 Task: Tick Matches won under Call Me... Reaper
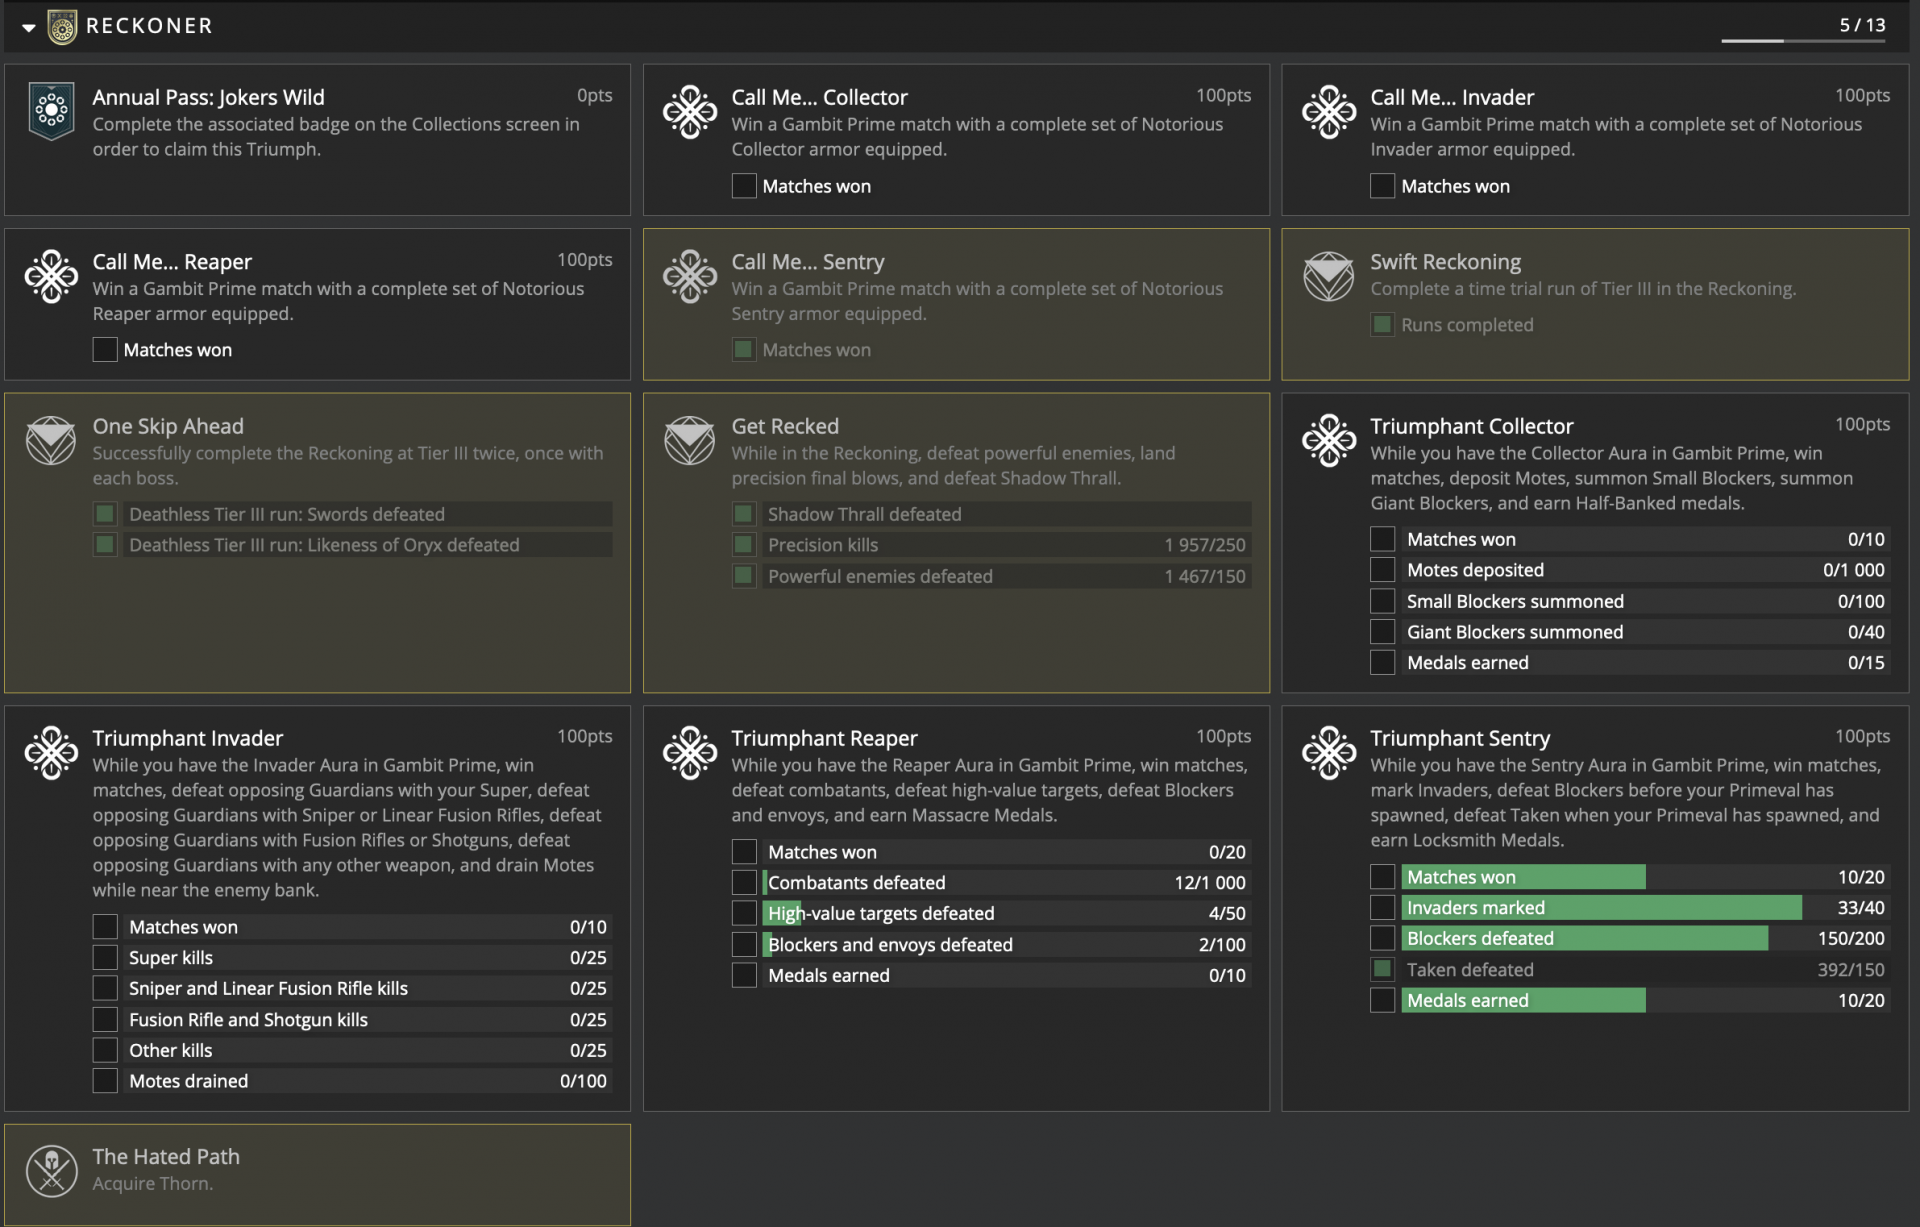pos(105,350)
